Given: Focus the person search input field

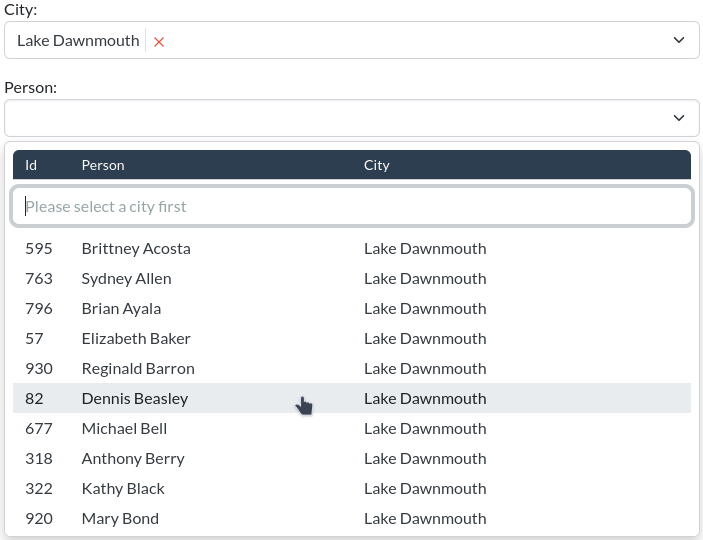Looking at the screenshot, I should [351, 207].
